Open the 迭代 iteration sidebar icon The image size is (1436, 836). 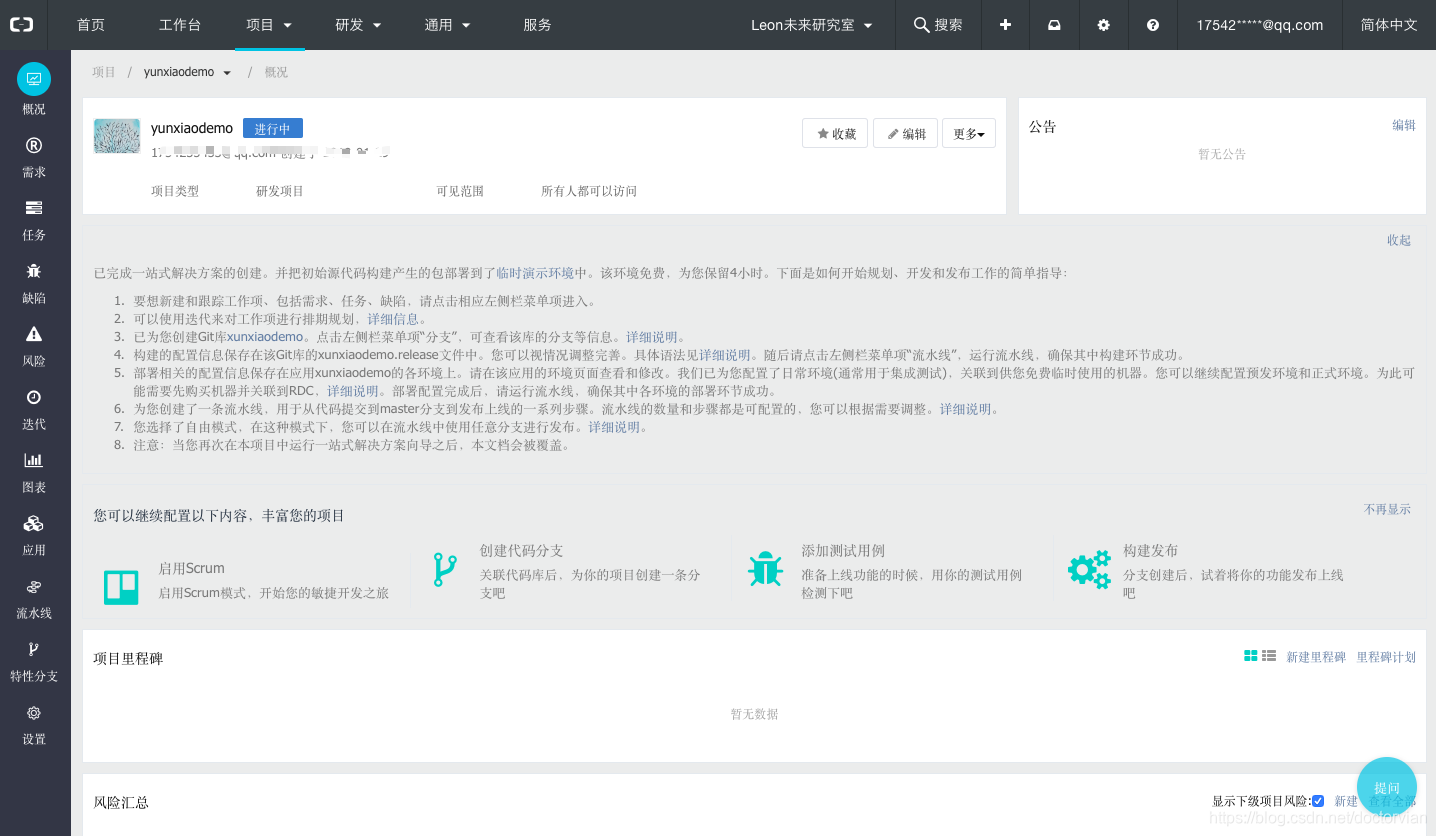(34, 397)
